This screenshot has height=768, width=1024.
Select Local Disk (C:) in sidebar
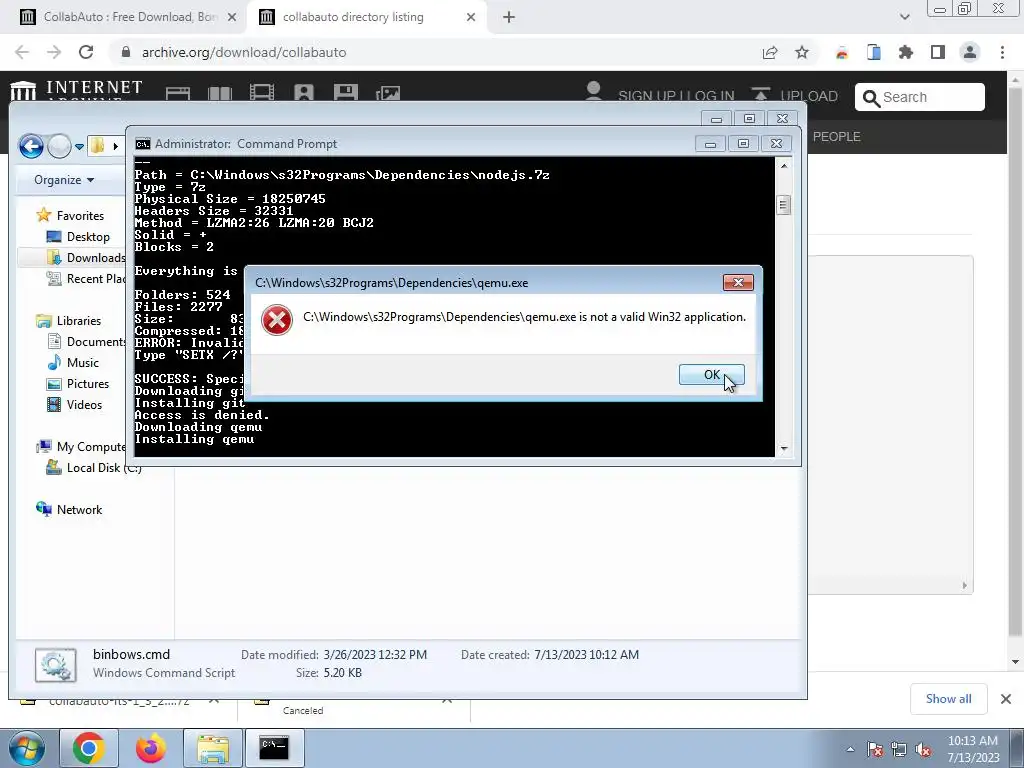coord(103,468)
